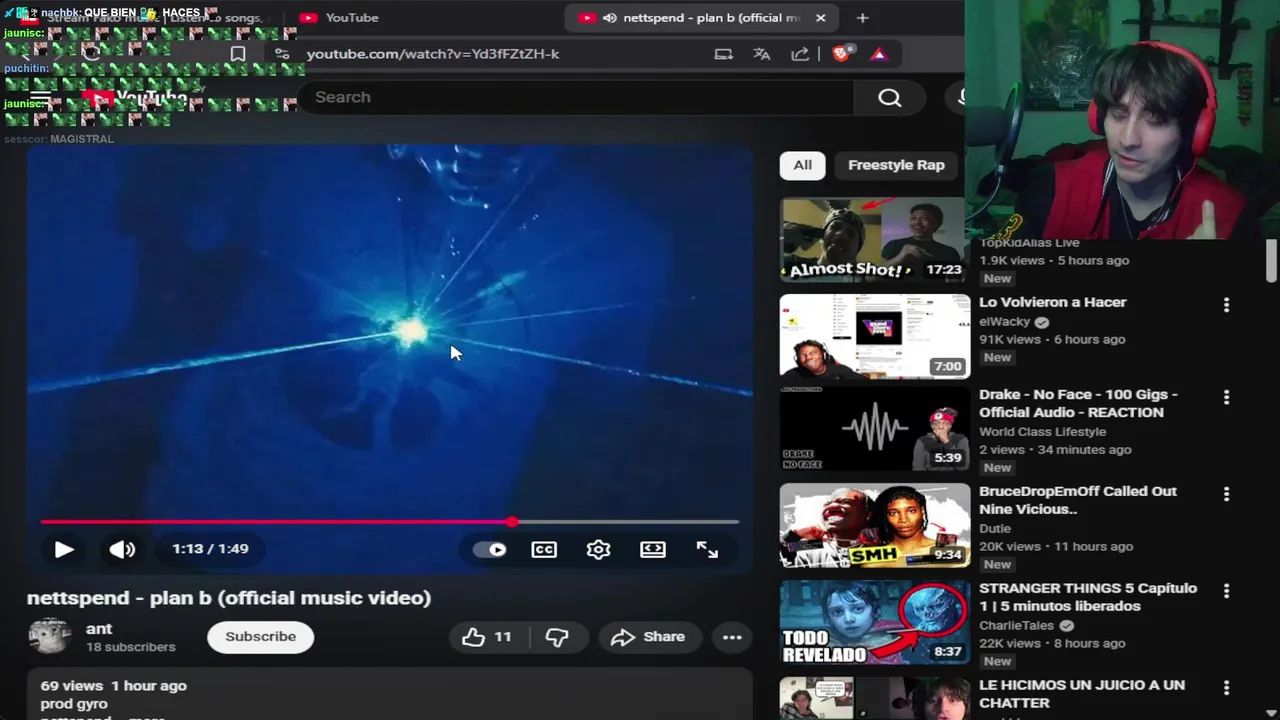Click the TODO REVELADO 8:37 thumbnail
Viewport: 1280px width, 720px height.
pyautogui.click(x=875, y=623)
